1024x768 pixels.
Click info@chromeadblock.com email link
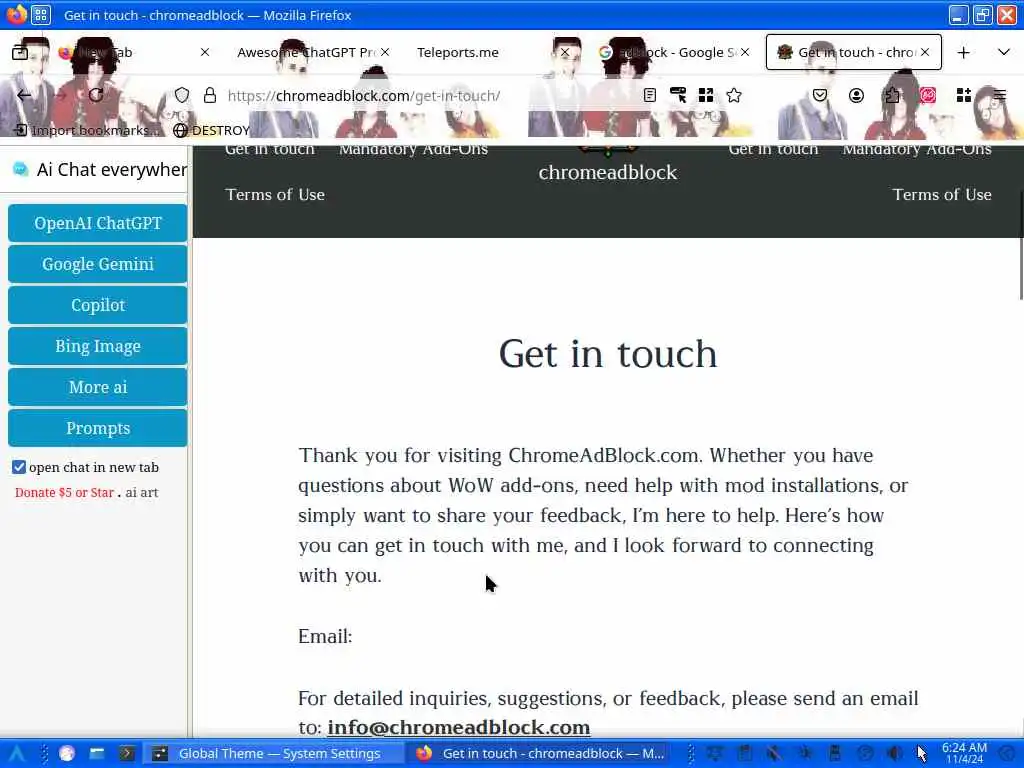tap(458, 728)
